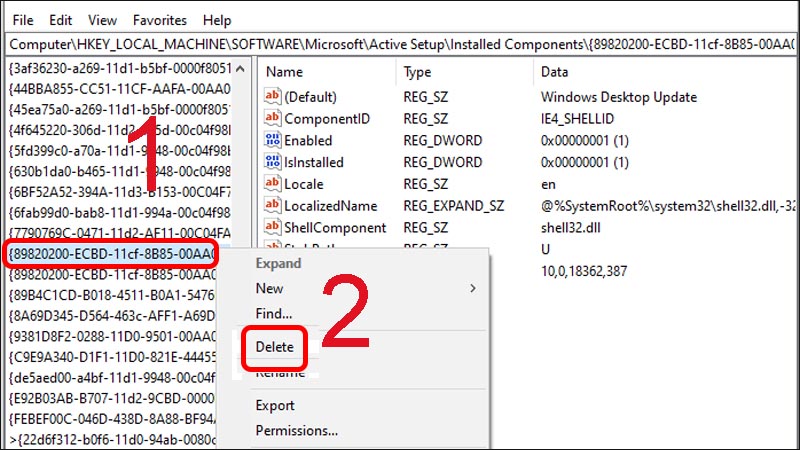The width and height of the screenshot is (800, 450).
Task: Click the 'en' Locale data cell
Action: [548, 184]
